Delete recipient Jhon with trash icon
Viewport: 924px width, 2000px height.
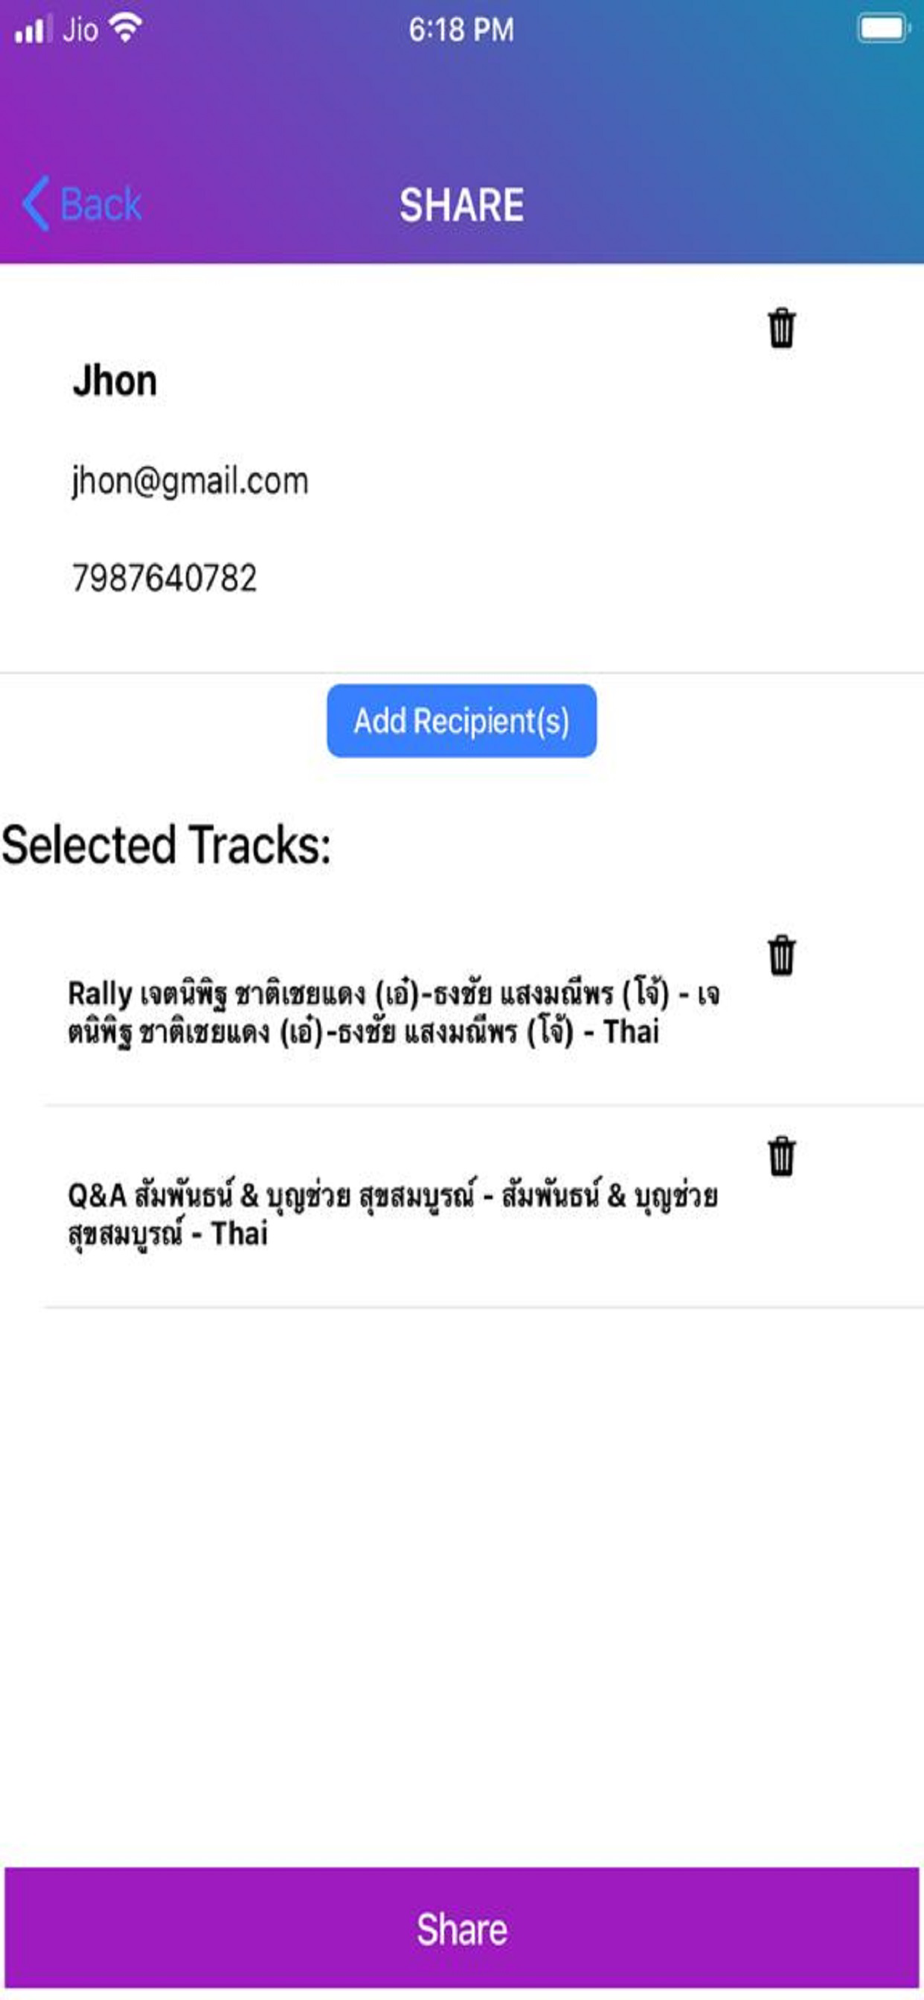[781, 328]
